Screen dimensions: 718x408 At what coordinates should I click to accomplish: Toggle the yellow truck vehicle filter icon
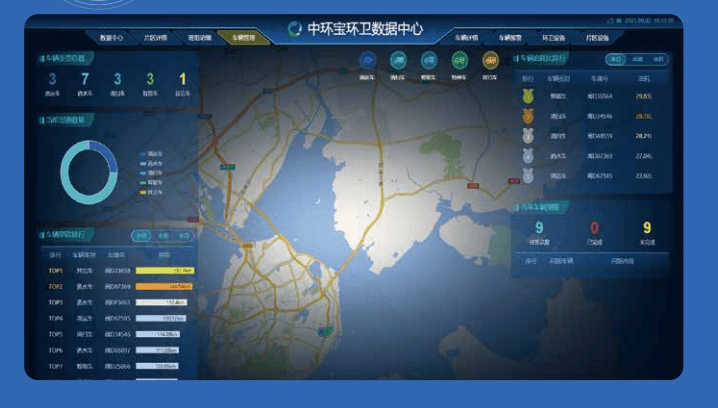(490, 60)
